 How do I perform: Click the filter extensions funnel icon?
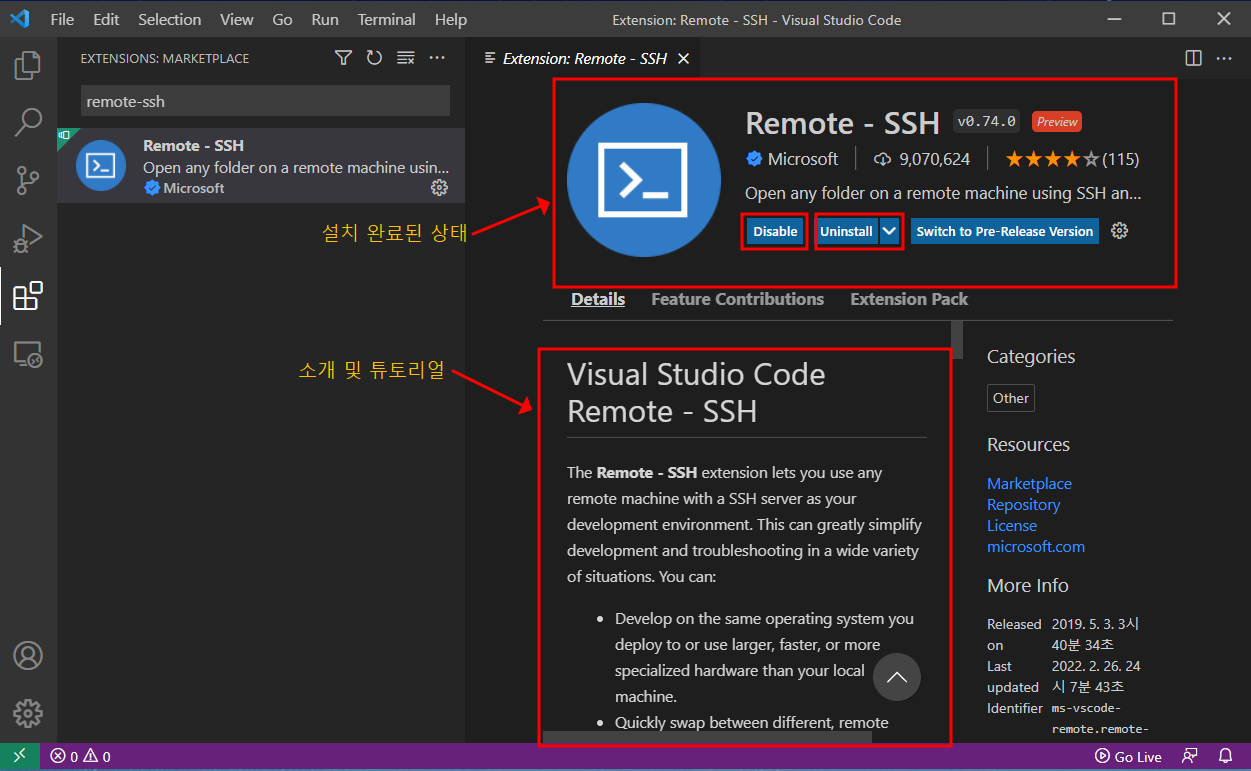coord(343,58)
